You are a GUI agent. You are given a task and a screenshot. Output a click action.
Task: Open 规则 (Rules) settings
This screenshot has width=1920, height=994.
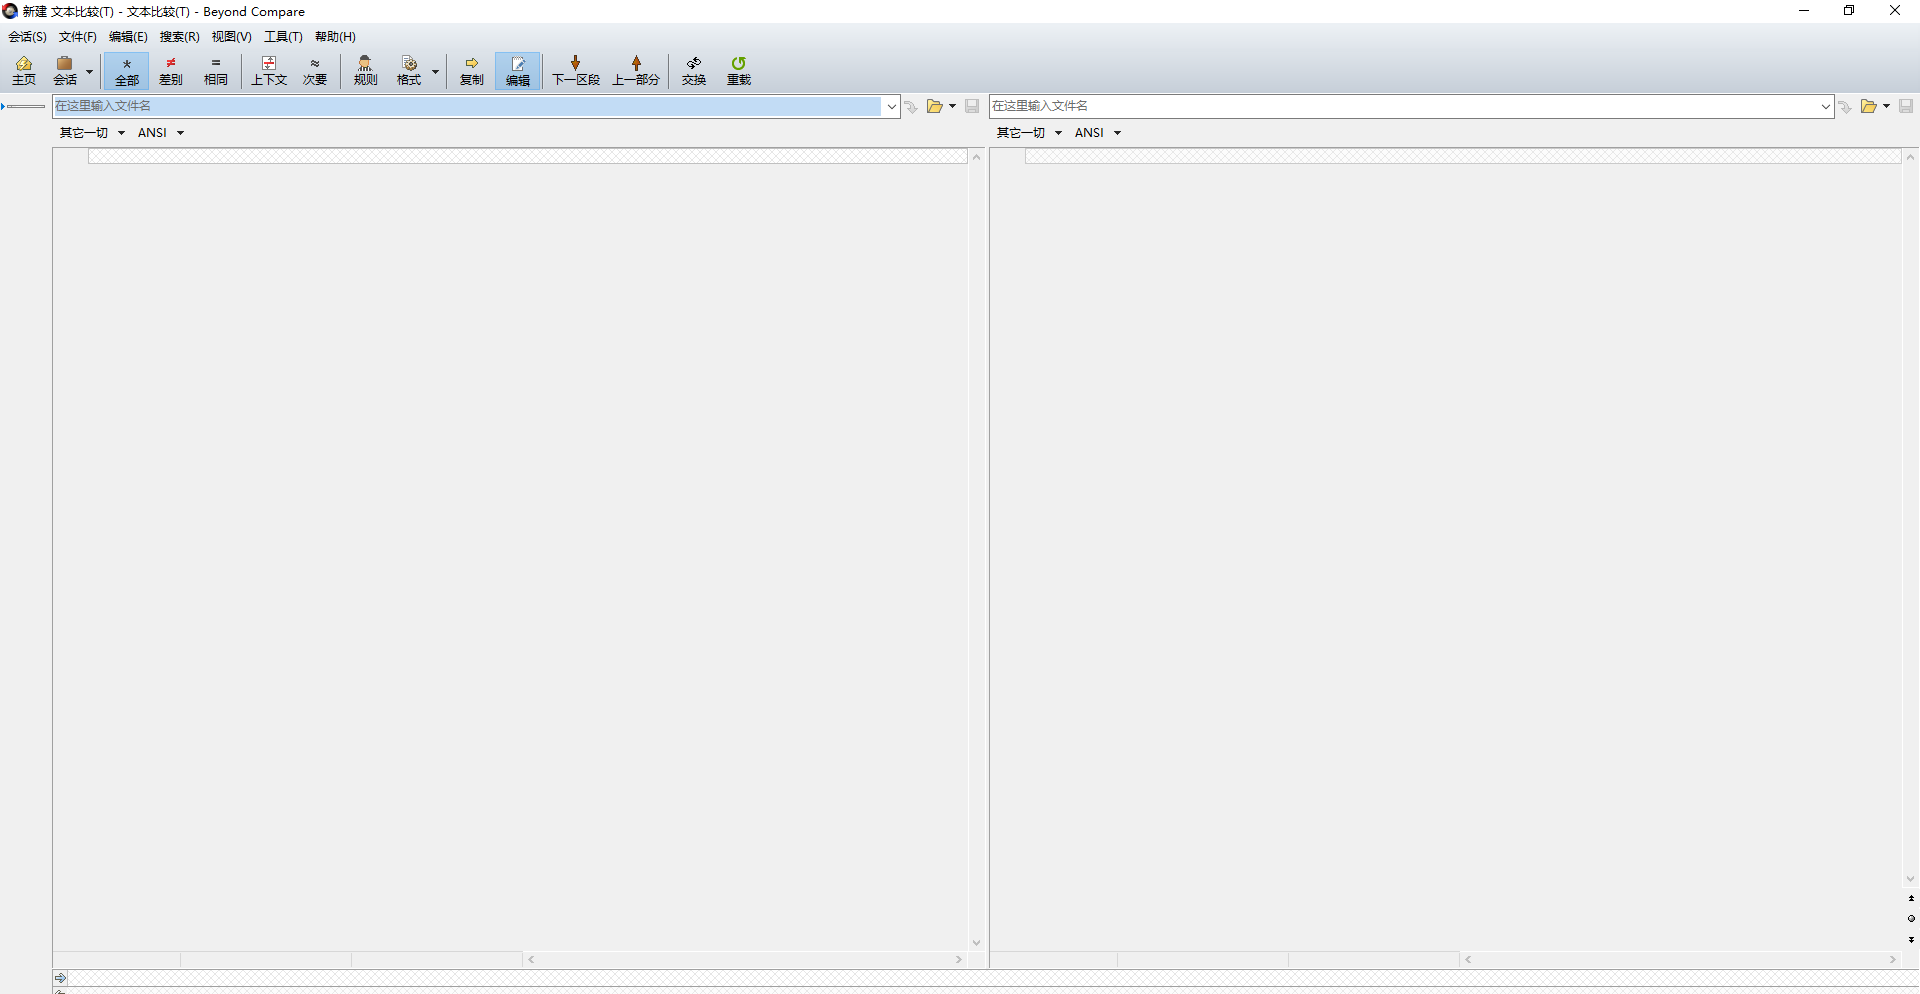click(x=365, y=71)
